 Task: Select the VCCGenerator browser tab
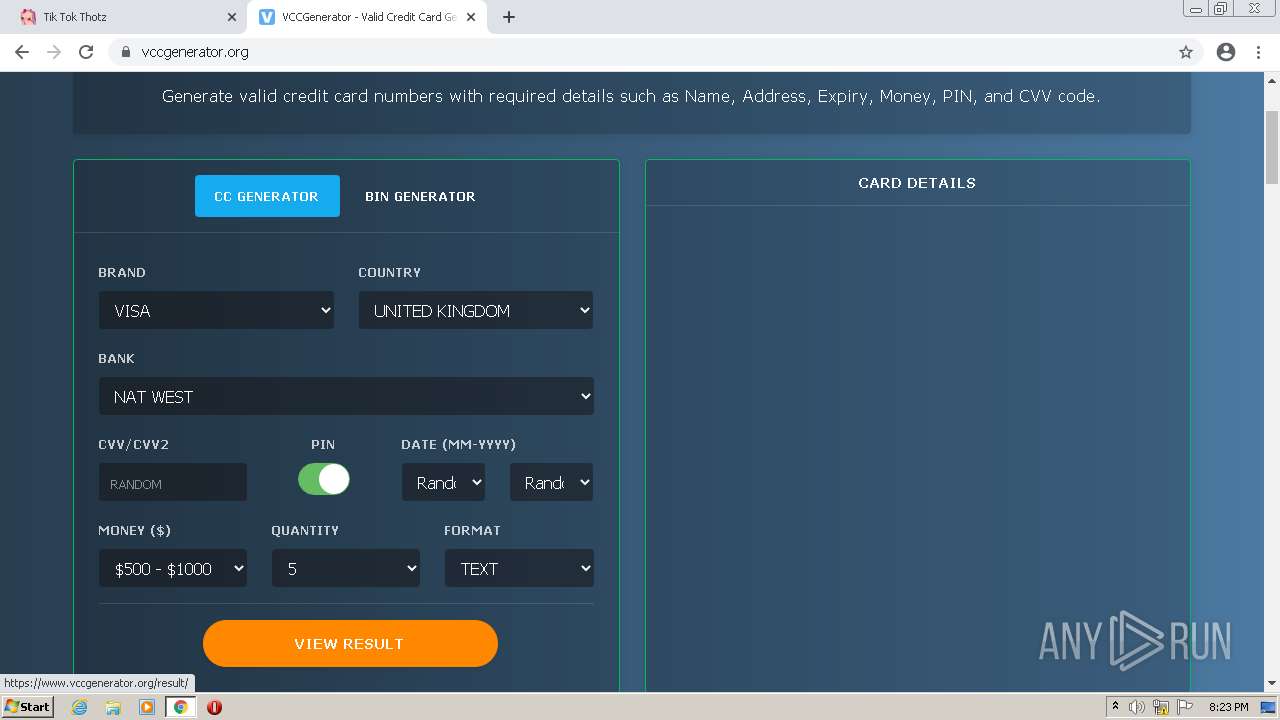coord(366,17)
